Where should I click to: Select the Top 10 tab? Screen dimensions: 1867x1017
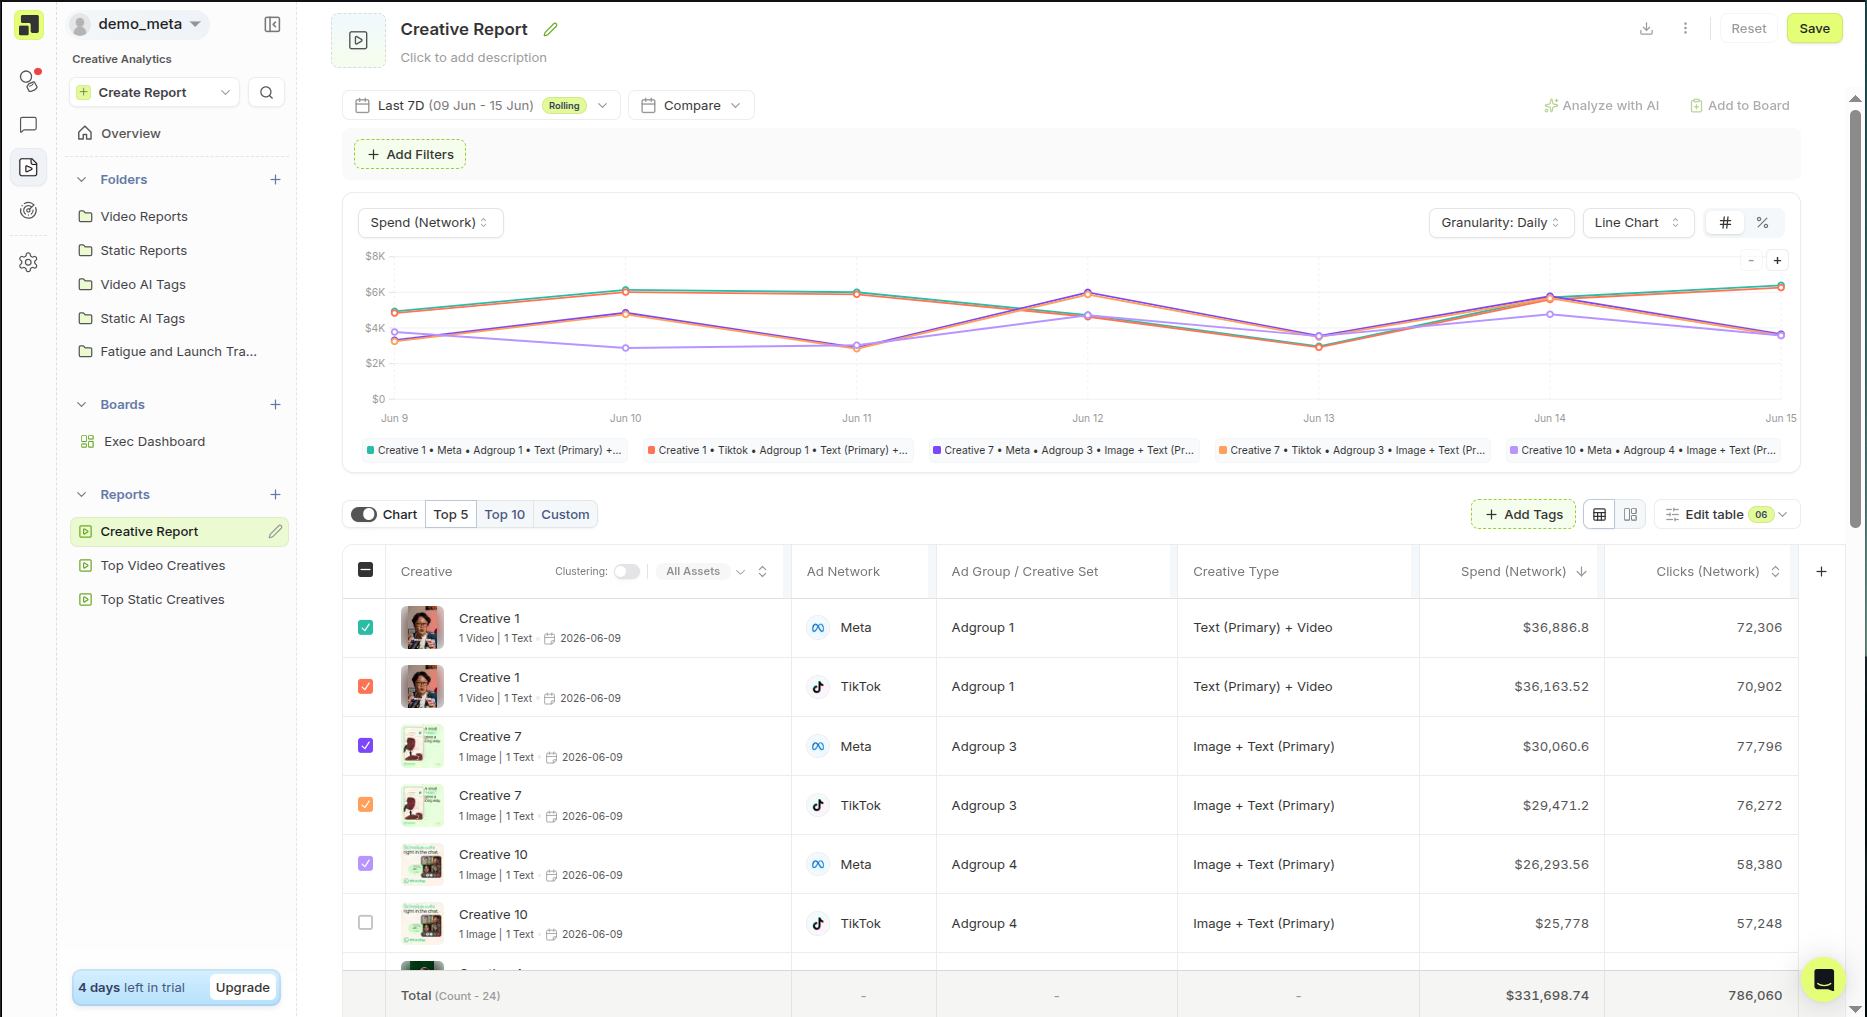point(505,514)
